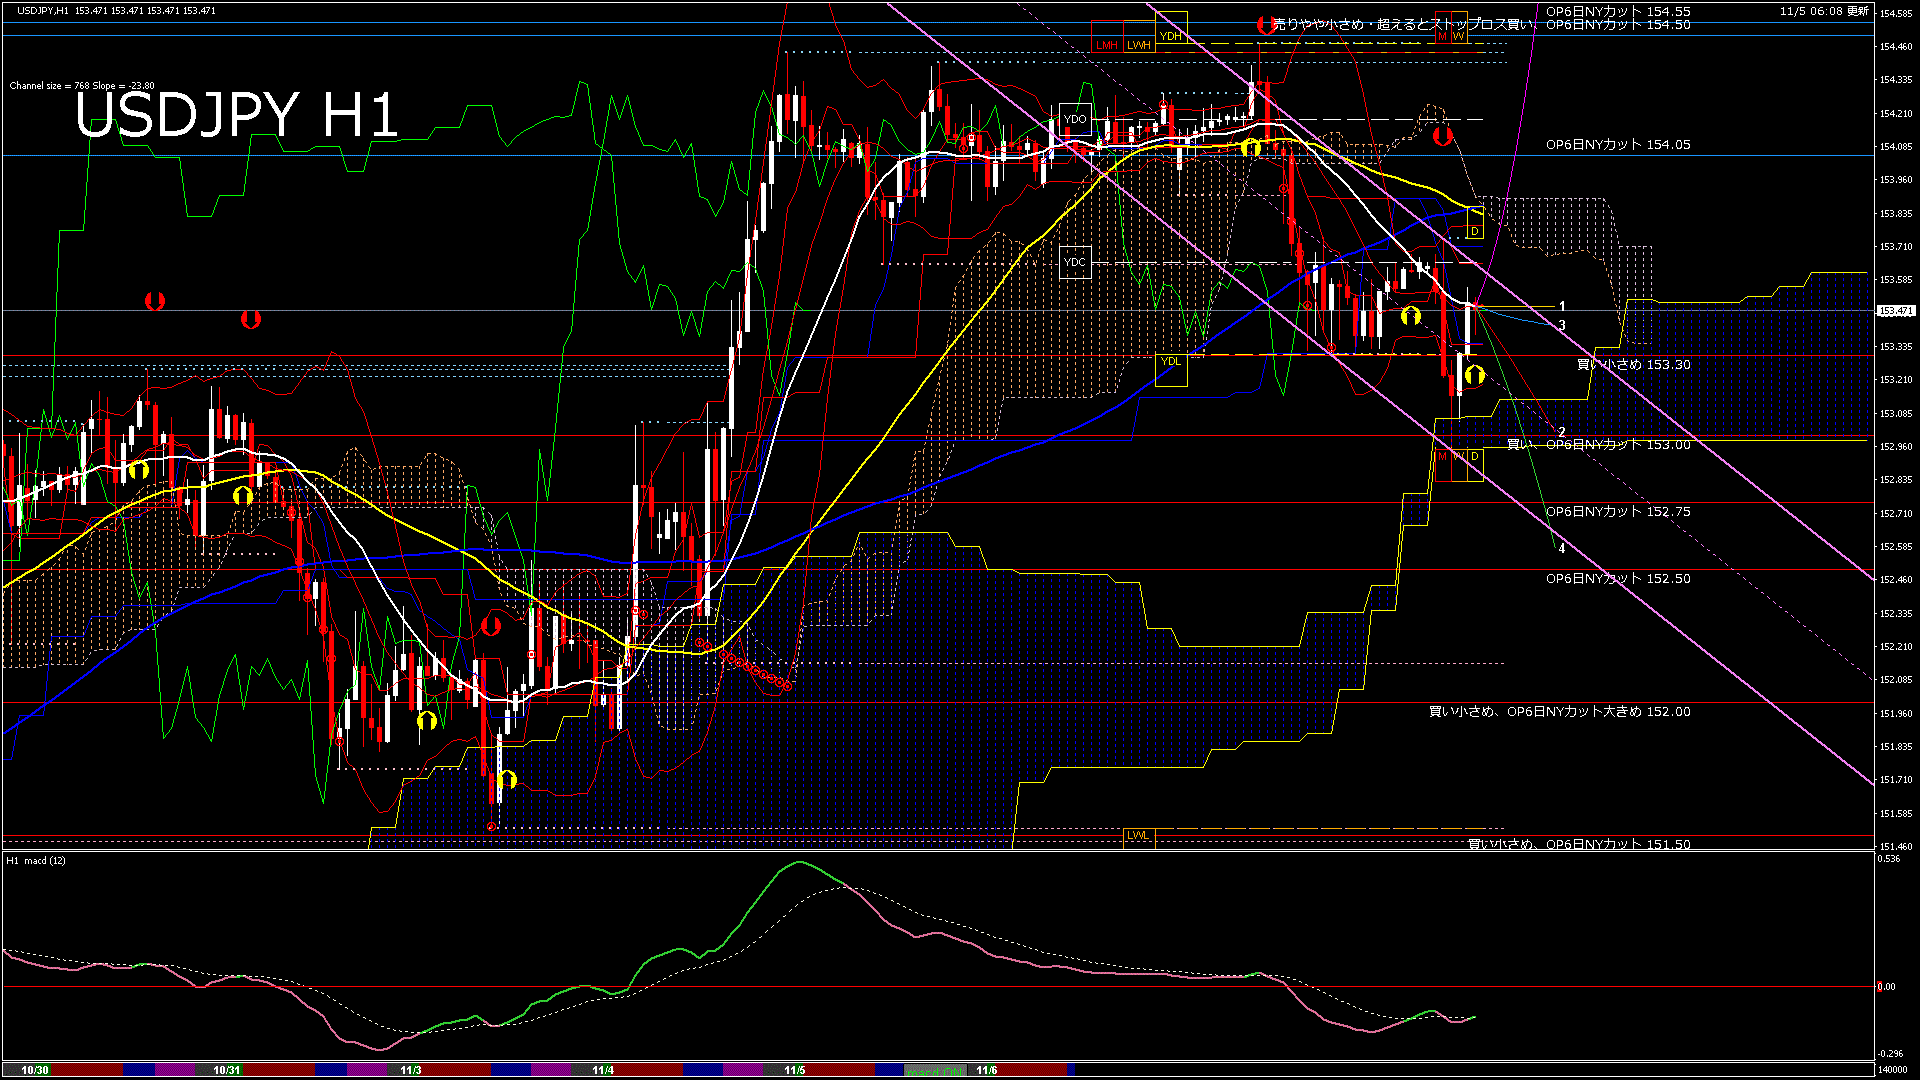Click red down arrow beside 154.50 text
The width and height of the screenshot is (1920, 1080).
(1266, 26)
